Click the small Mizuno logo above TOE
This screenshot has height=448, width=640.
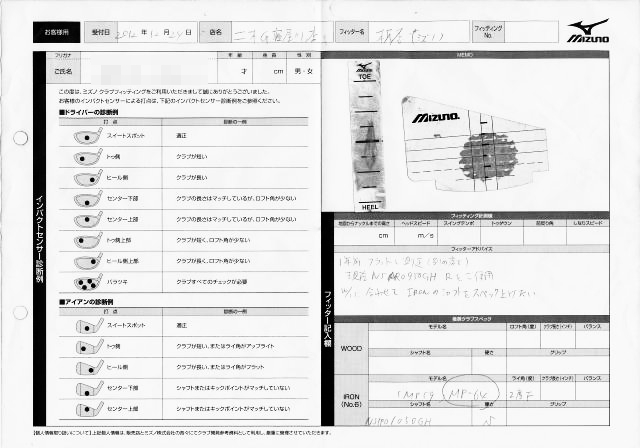pyautogui.click(x=364, y=68)
